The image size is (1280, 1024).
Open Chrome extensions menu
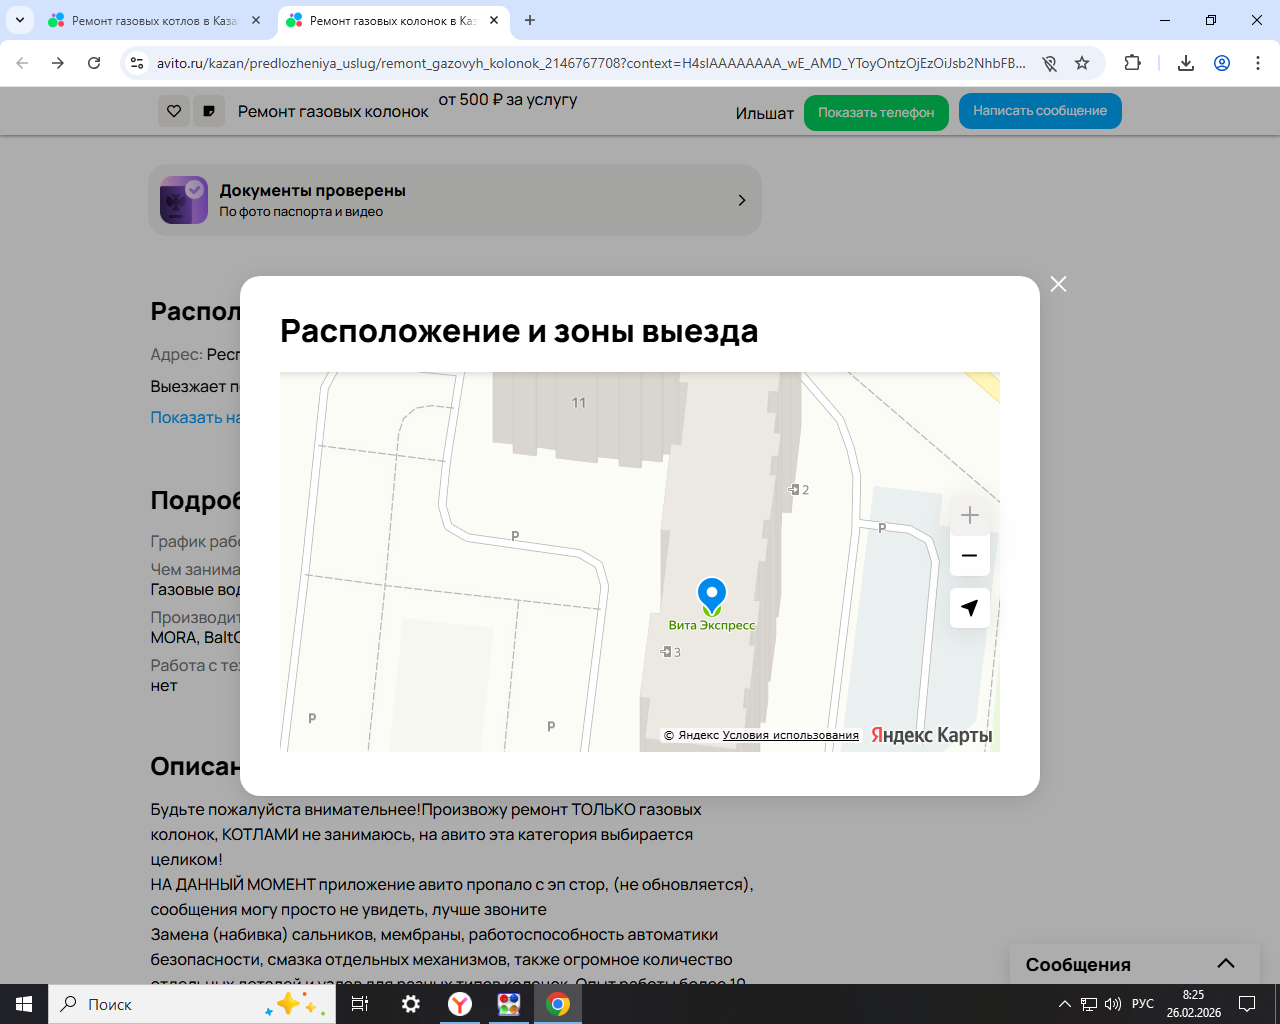[x=1132, y=63]
